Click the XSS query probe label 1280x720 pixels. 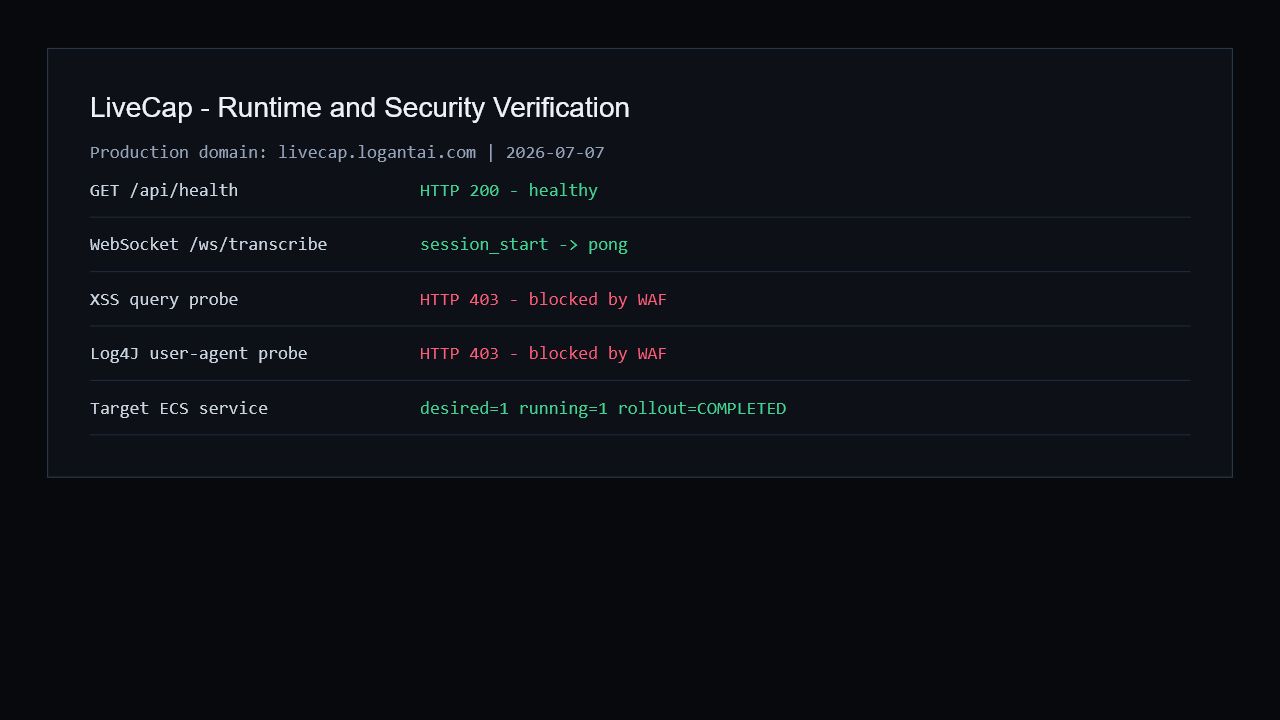click(x=164, y=299)
